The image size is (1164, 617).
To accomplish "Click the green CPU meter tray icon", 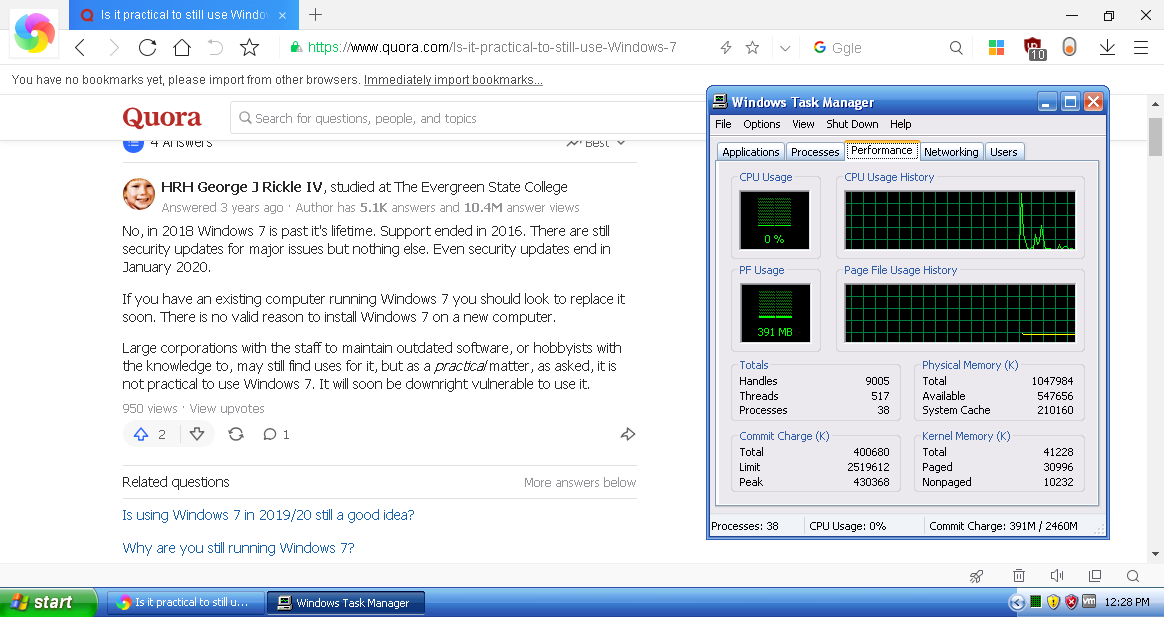I will point(1036,602).
